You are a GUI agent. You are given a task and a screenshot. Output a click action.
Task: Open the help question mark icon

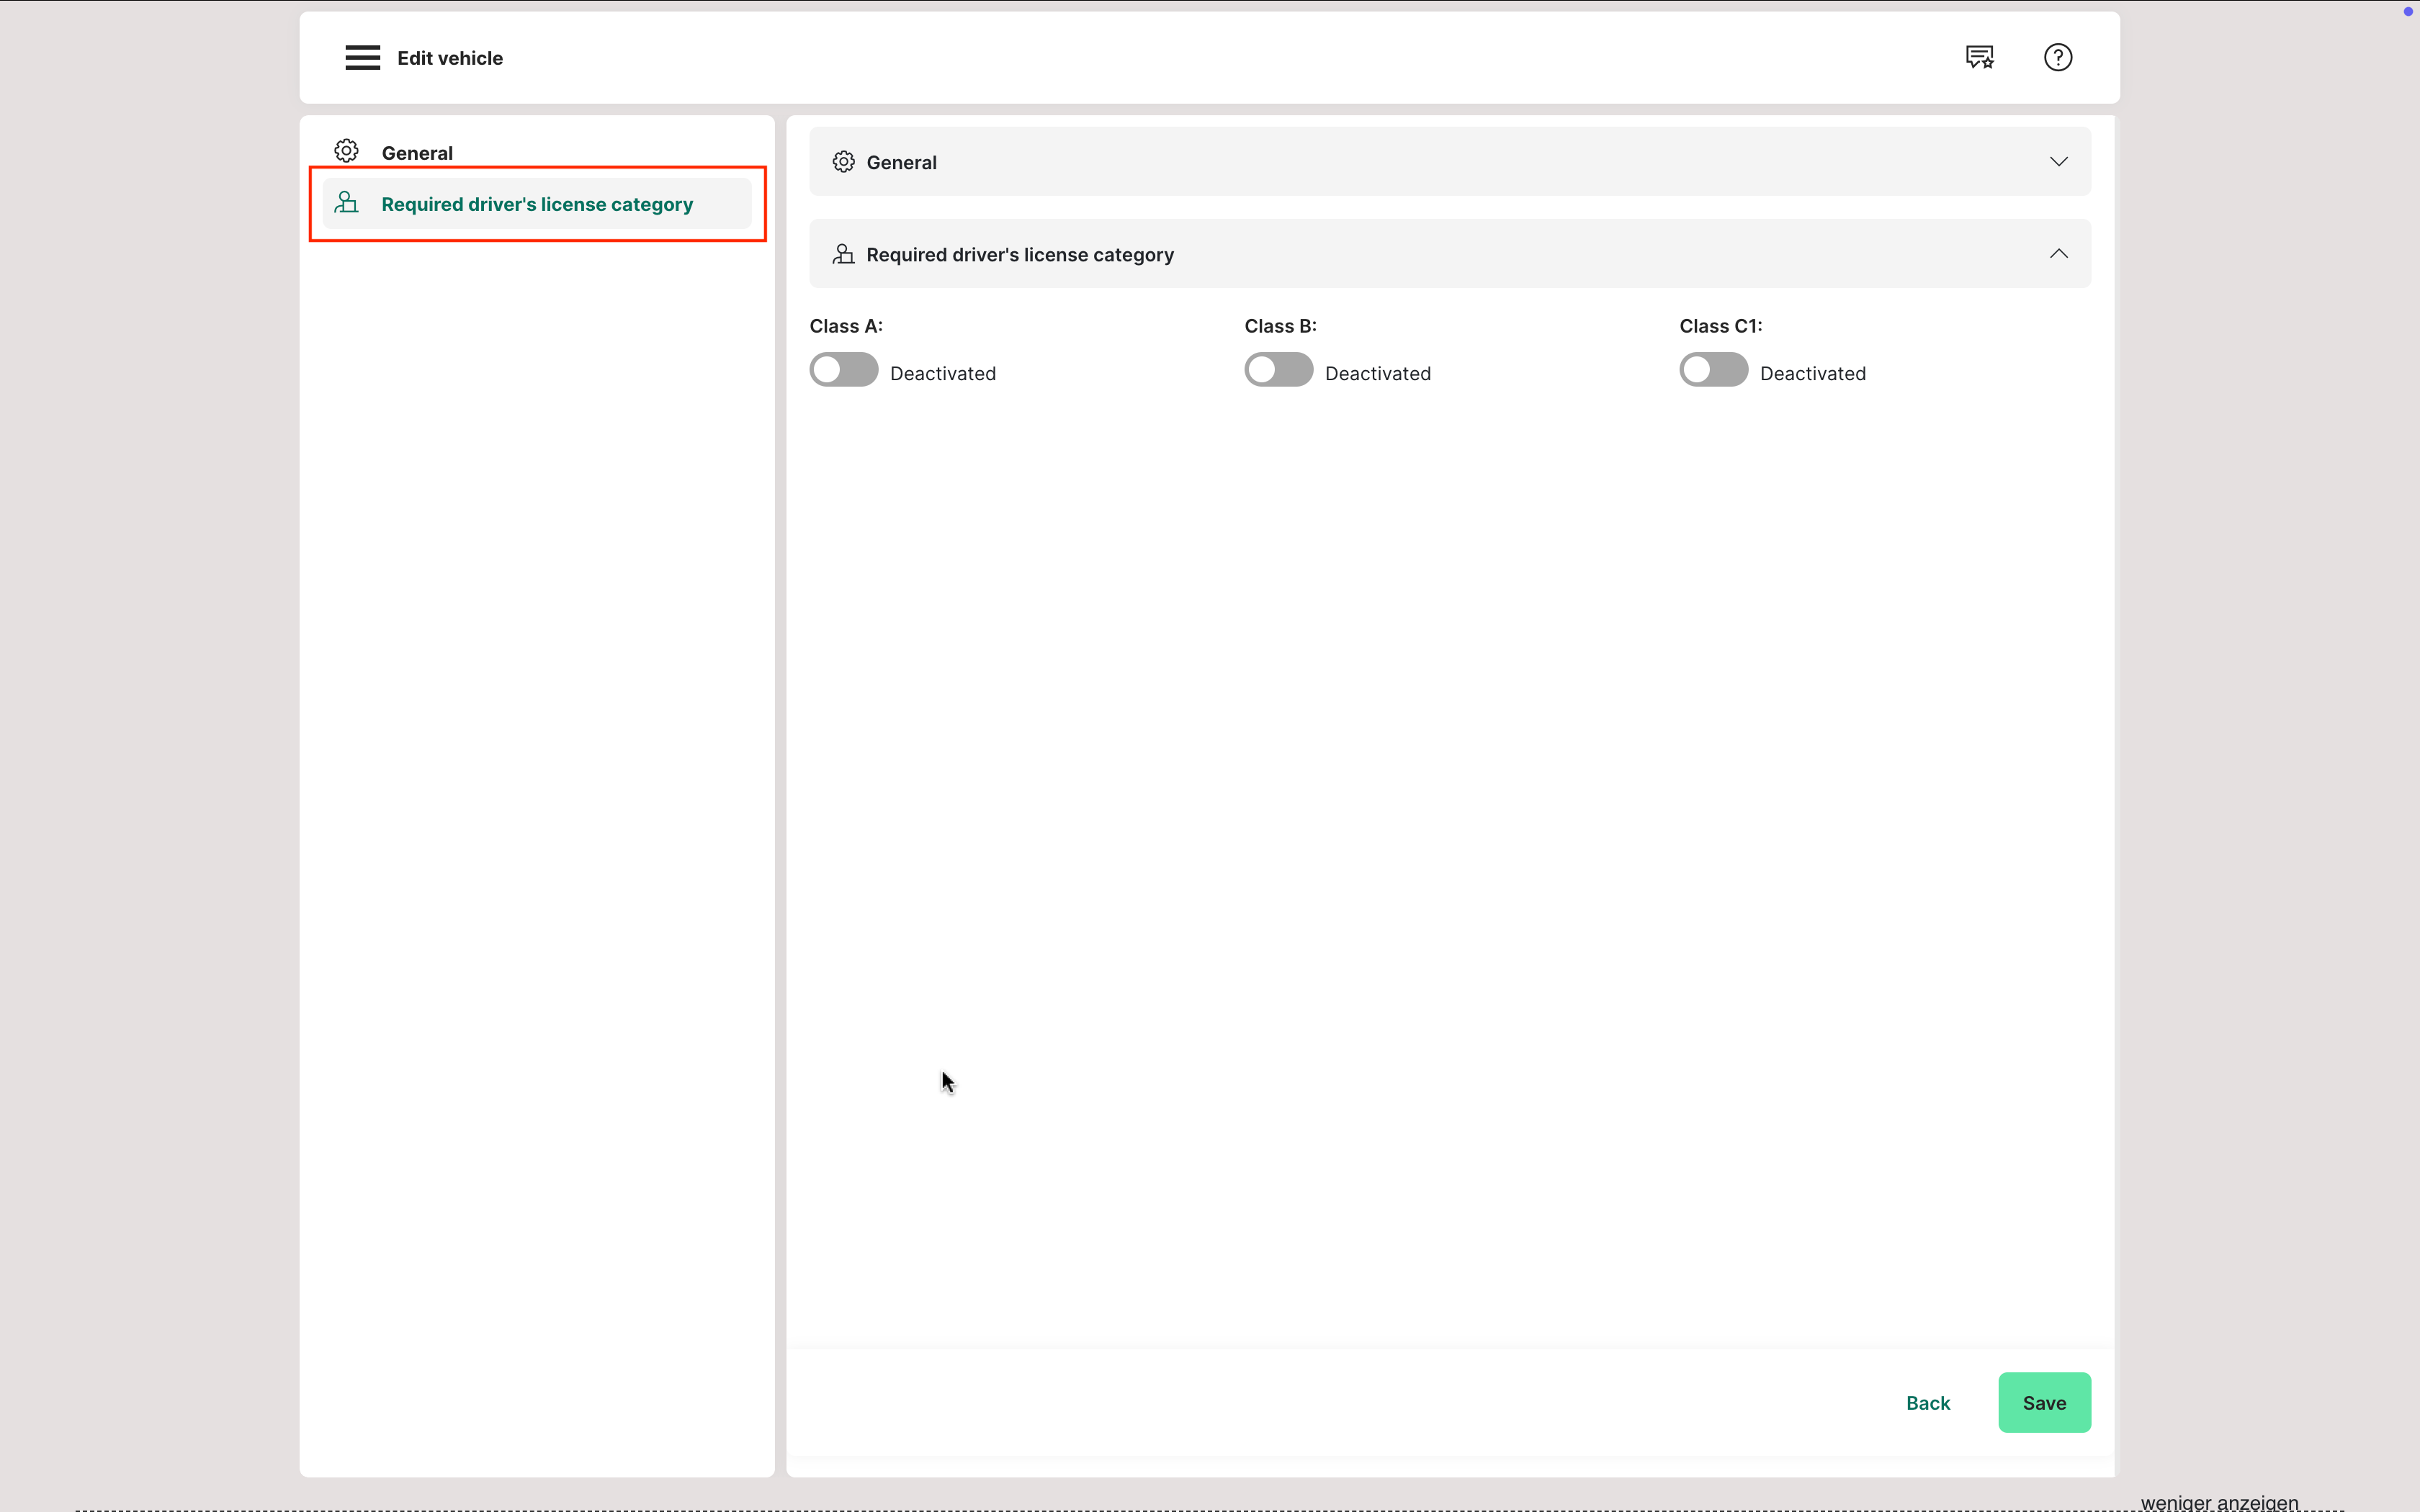click(x=2057, y=58)
